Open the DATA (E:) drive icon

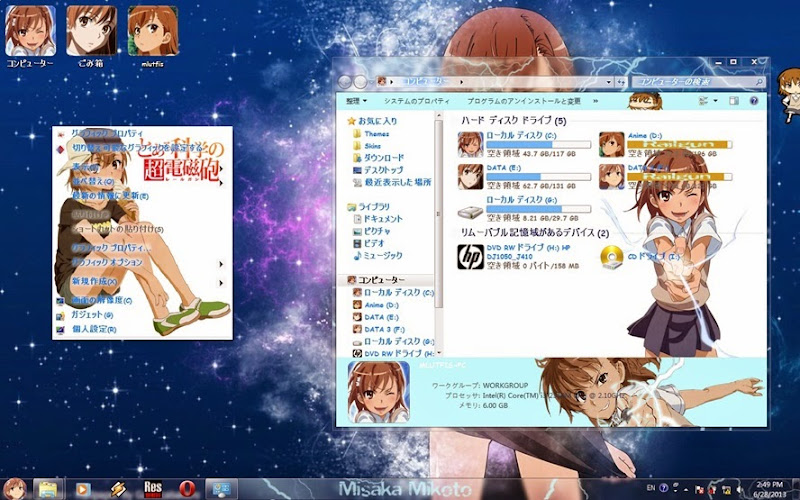tap(470, 177)
